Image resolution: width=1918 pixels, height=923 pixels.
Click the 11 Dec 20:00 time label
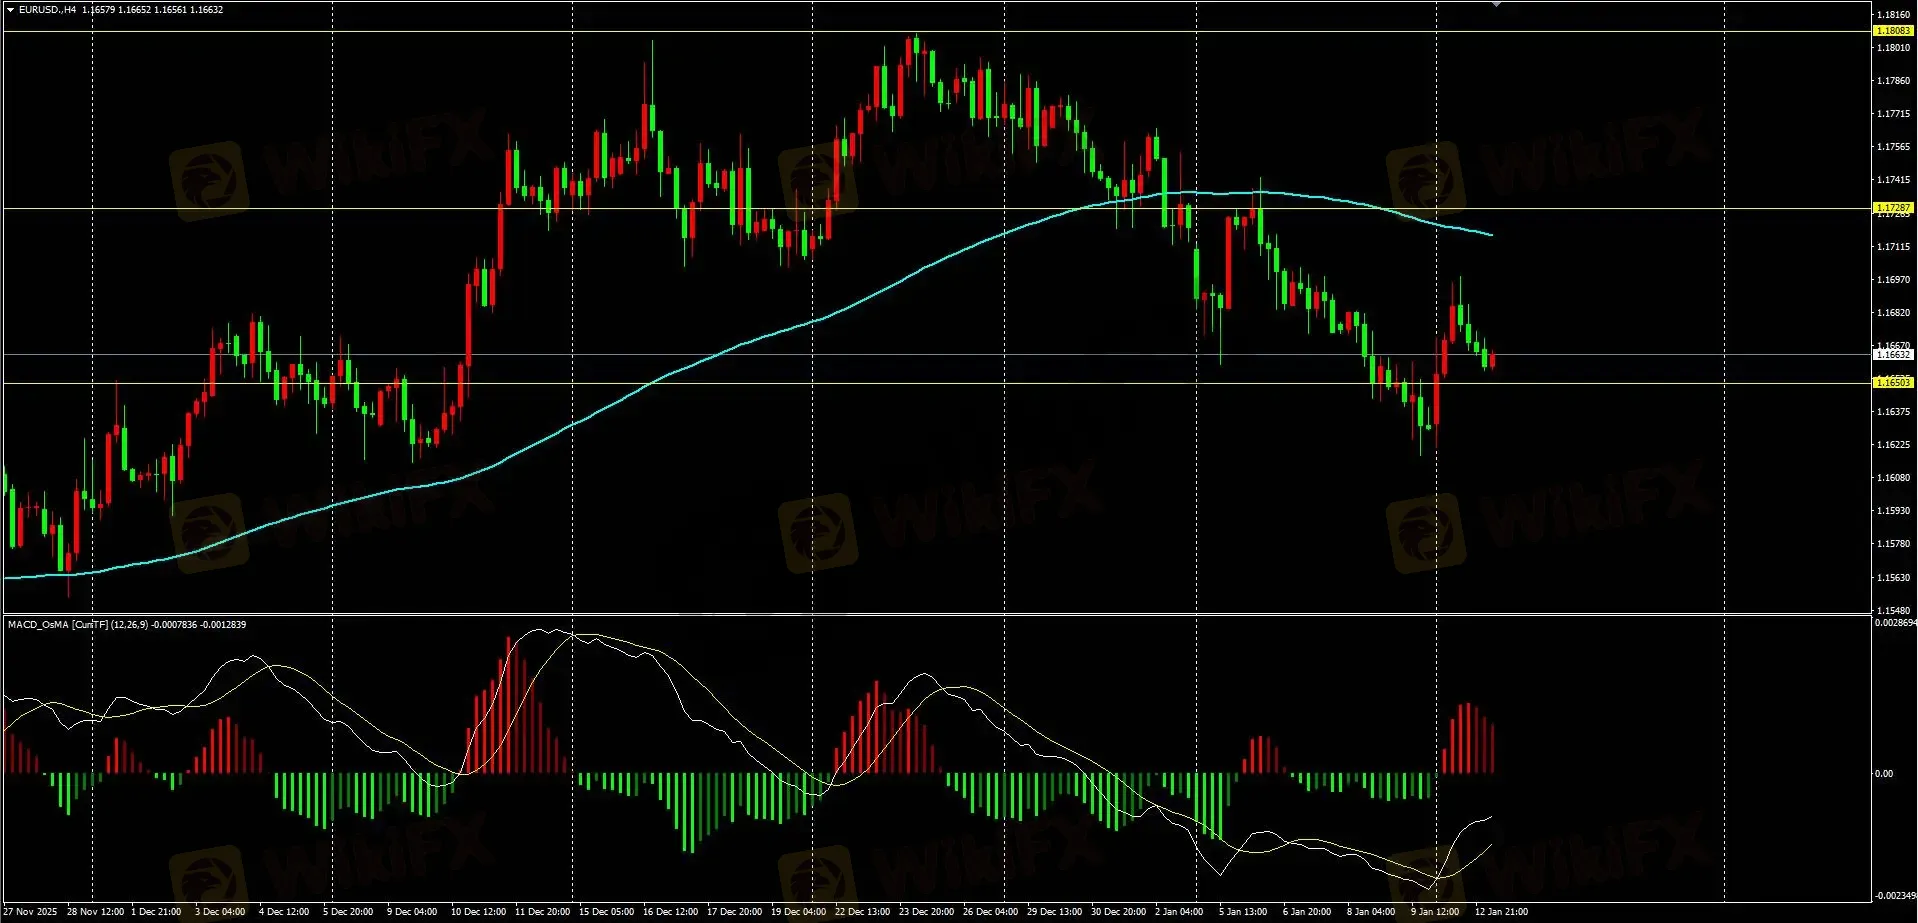pos(542,912)
